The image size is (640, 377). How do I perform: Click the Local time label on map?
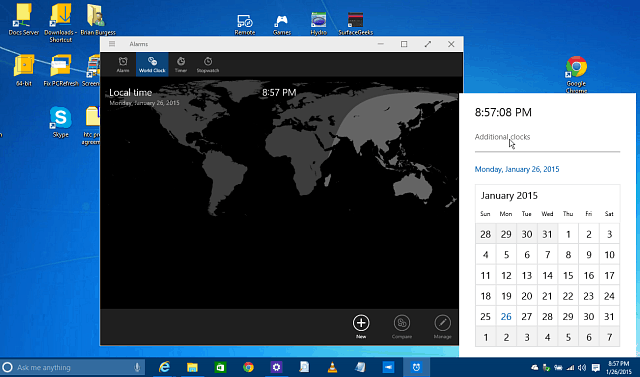(130, 93)
